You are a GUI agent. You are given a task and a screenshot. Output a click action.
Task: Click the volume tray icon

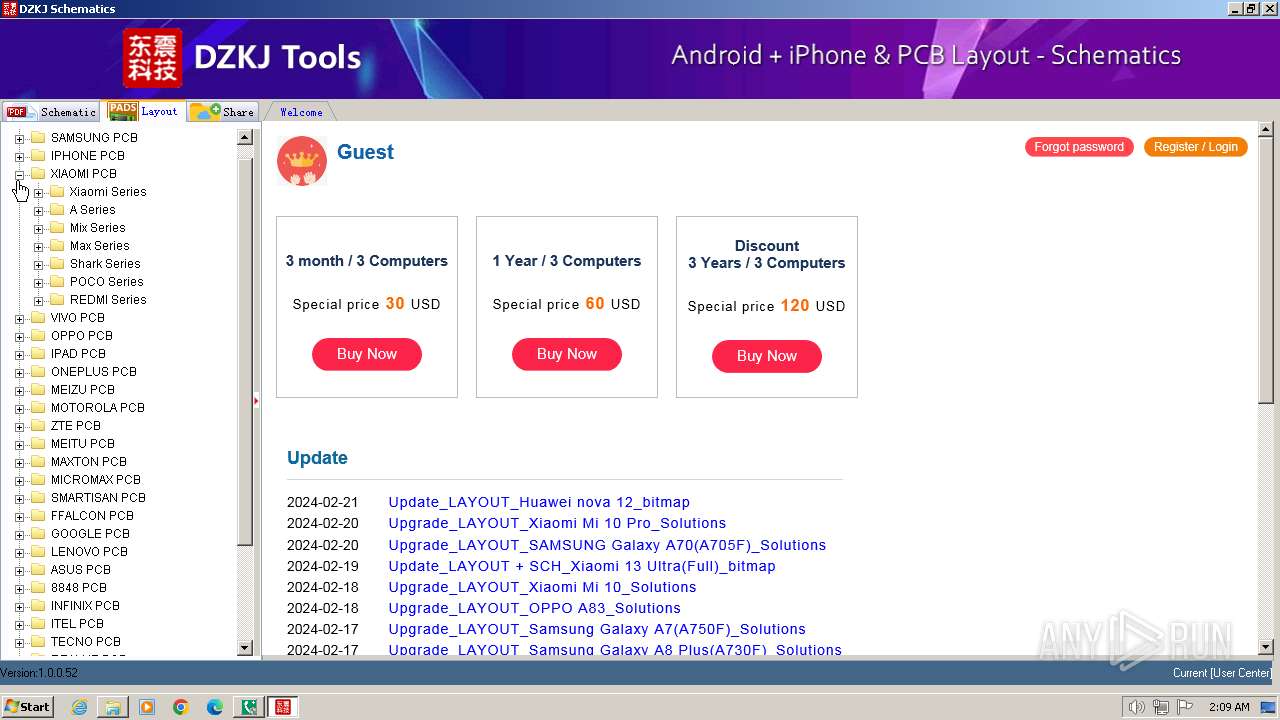click(1137, 707)
